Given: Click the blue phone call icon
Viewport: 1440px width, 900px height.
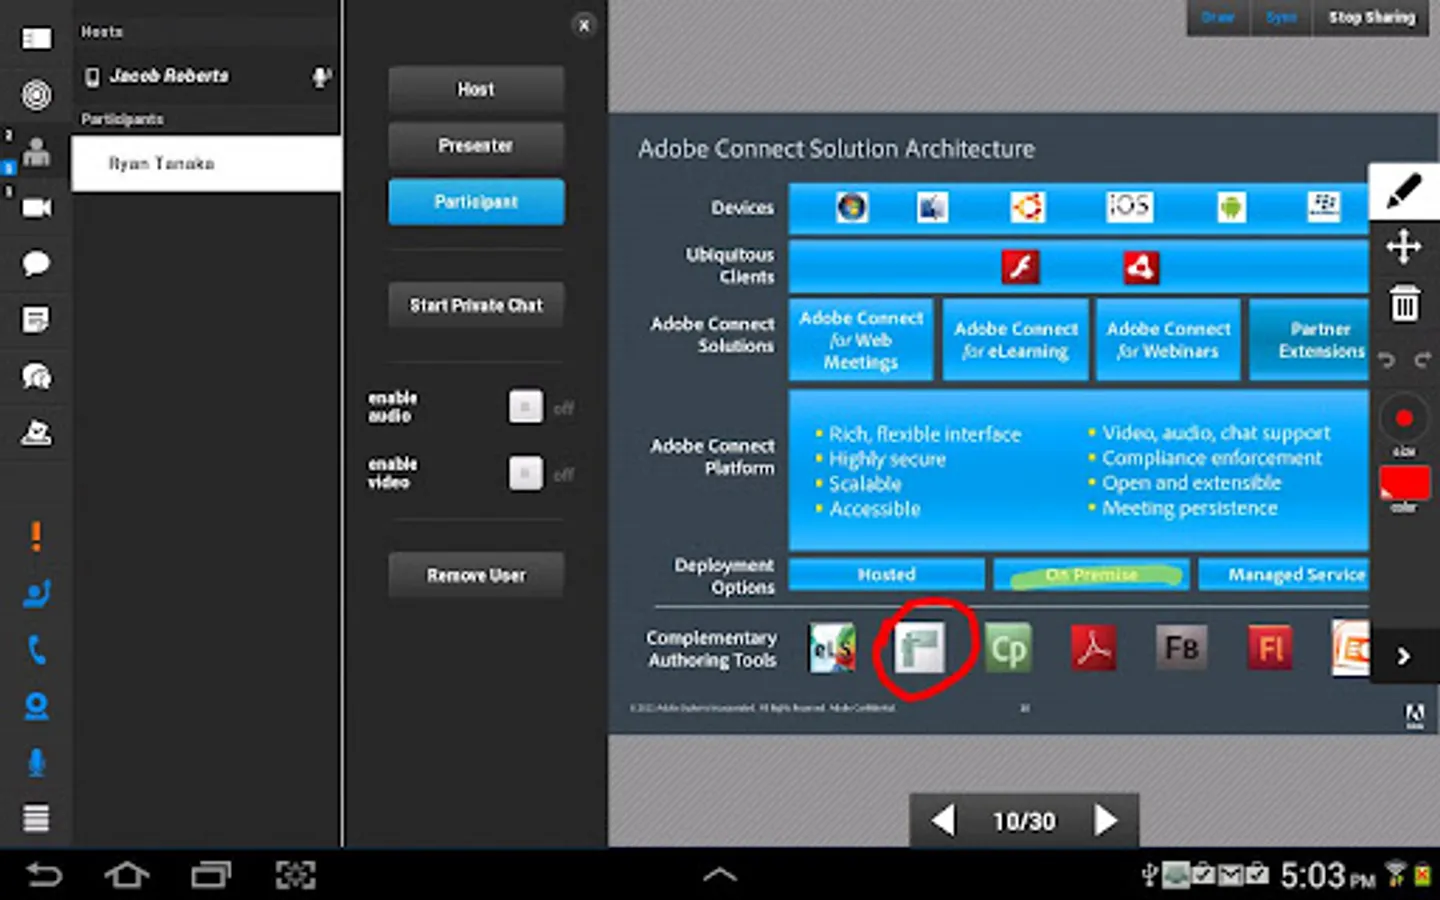Looking at the screenshot, I should [37, 651].
